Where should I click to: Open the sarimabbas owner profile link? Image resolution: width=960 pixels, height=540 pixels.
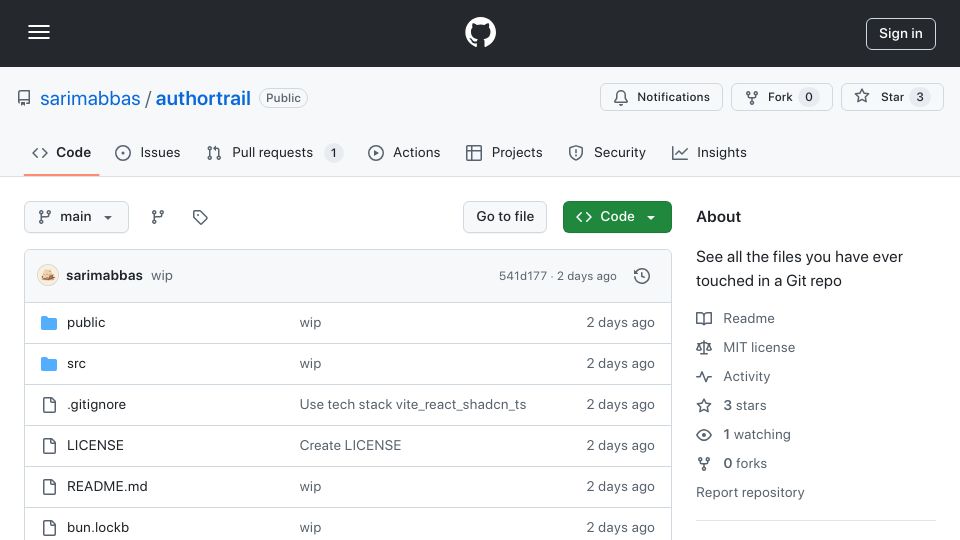point(90,98)
